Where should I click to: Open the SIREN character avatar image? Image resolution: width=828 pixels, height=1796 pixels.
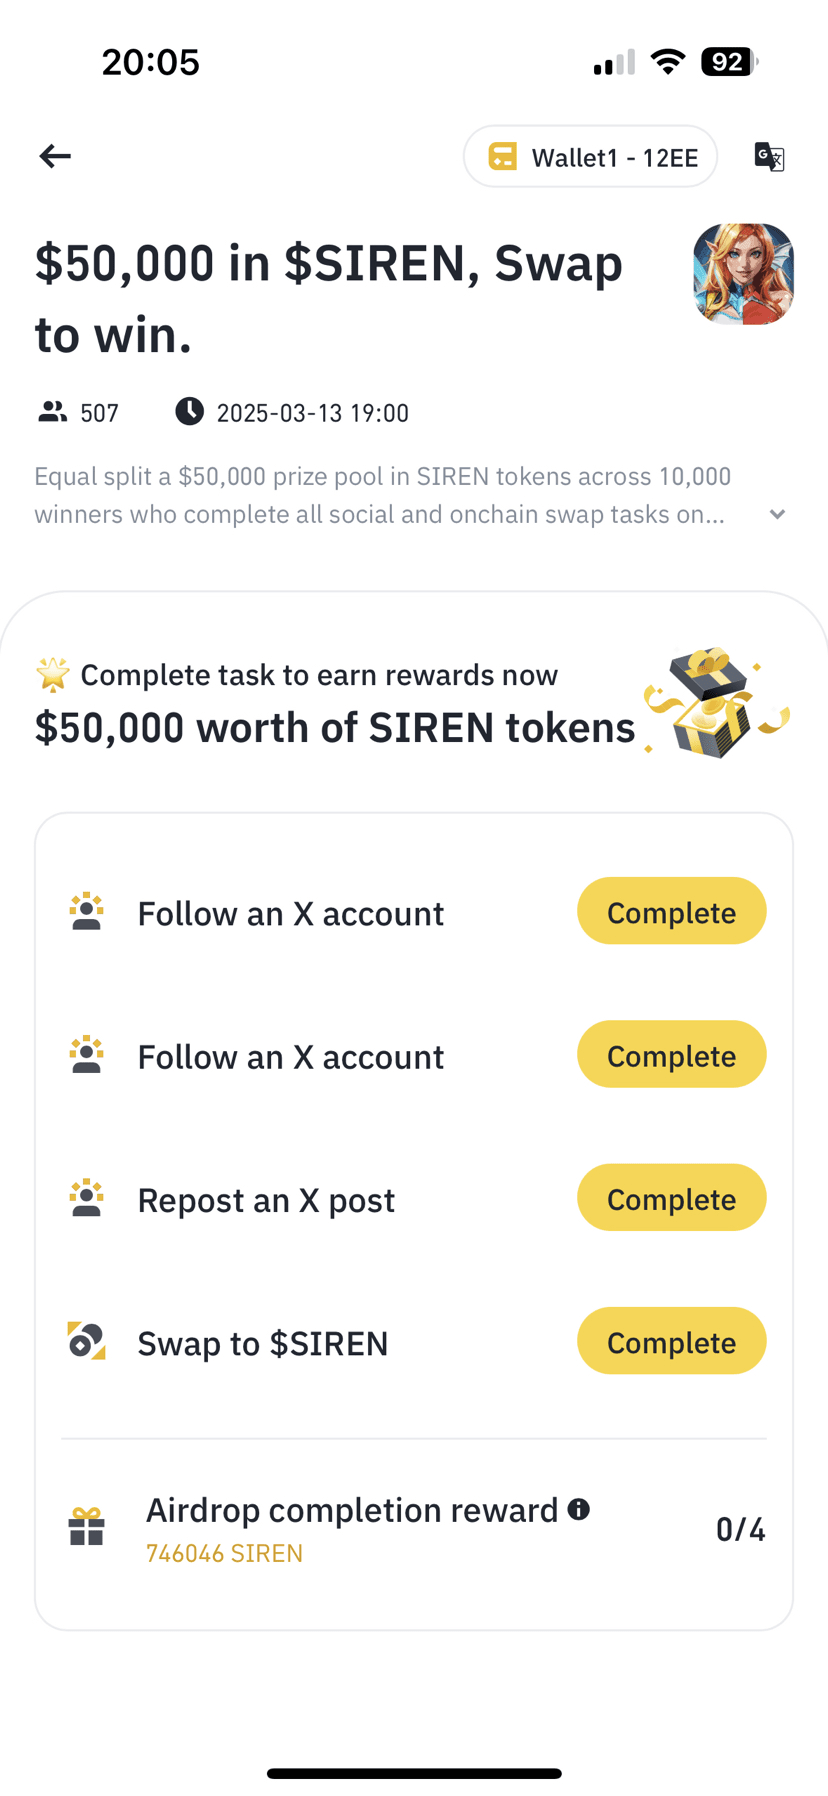(743, 274)
